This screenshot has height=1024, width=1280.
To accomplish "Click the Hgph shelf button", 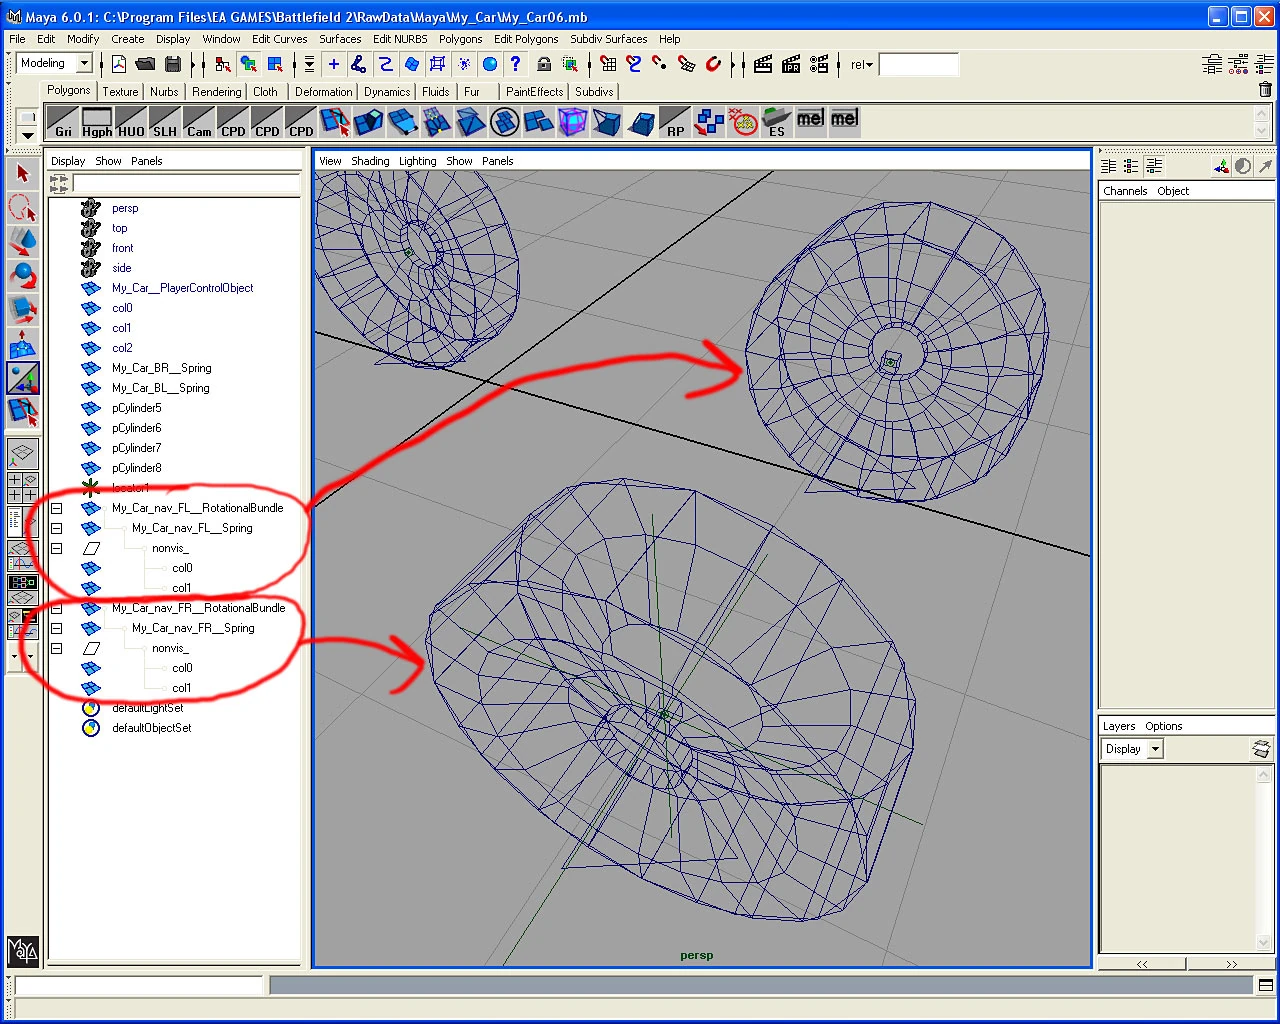I will click(97, 122).
